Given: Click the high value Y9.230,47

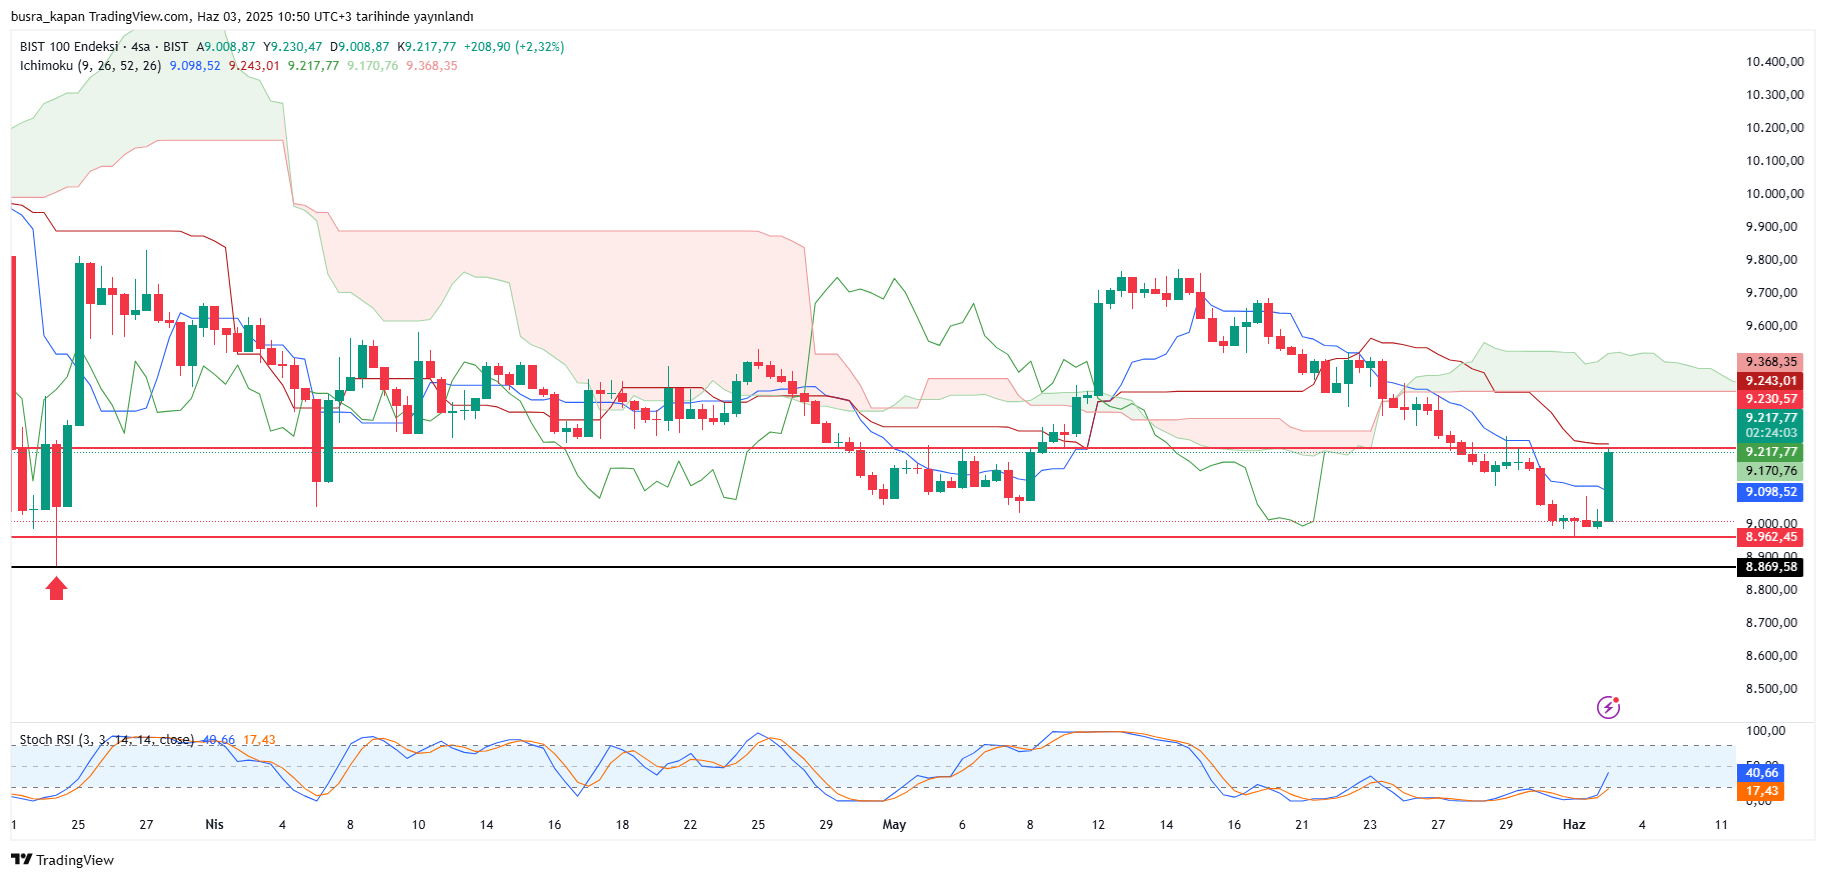Looking at the screenshot, I should pos(293,47).
